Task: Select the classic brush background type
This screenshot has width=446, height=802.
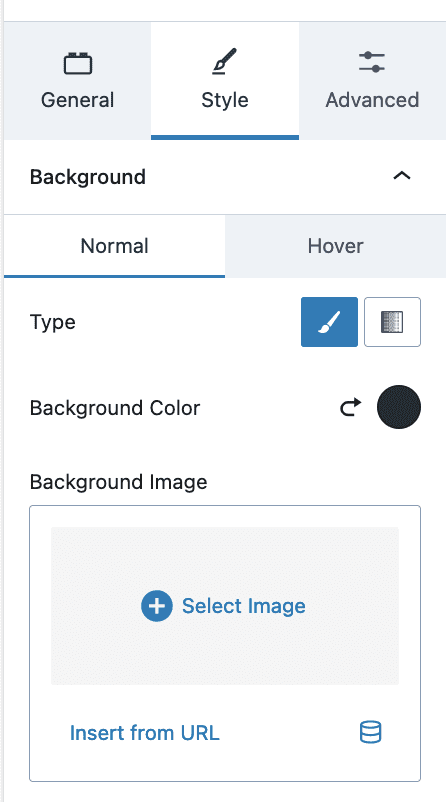Action: (x=329, y=322)
